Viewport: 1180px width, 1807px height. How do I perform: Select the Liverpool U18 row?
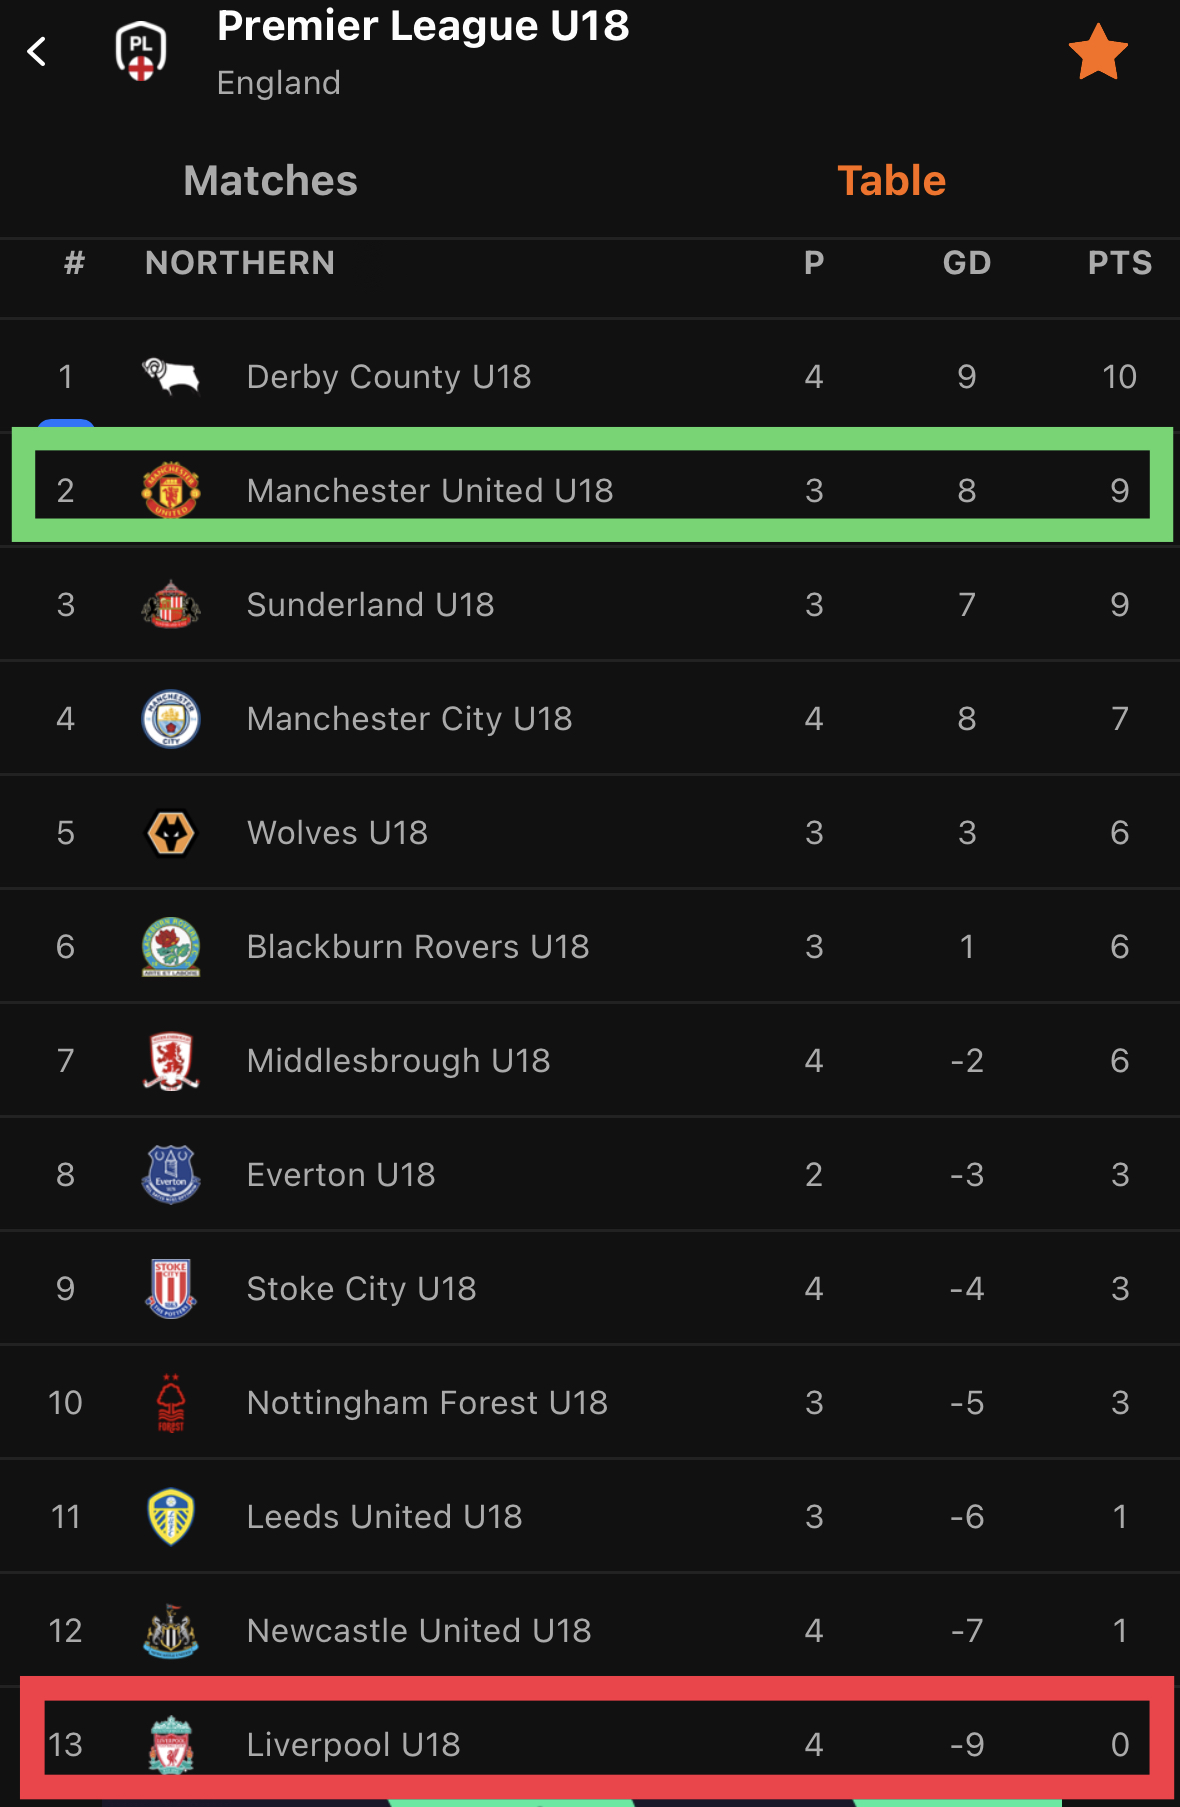[x=590, y=1744]
